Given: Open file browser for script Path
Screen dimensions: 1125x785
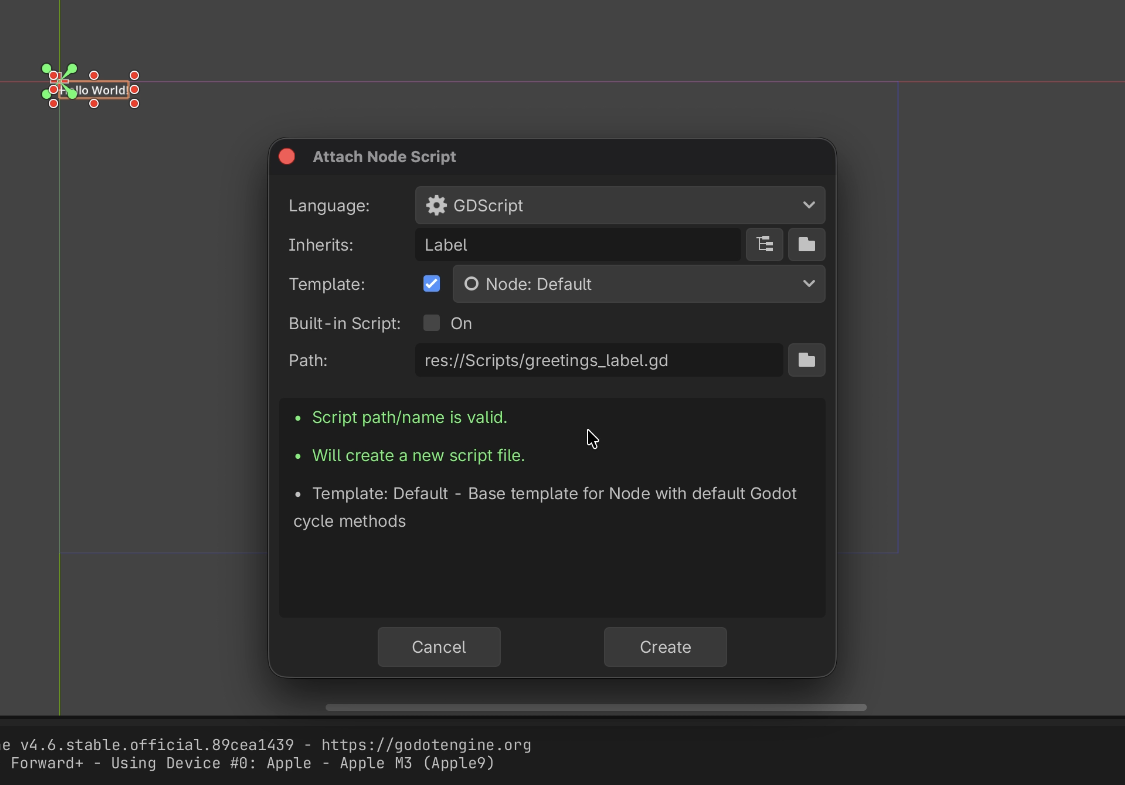Looking at the screenshot, I should (806, 360).
